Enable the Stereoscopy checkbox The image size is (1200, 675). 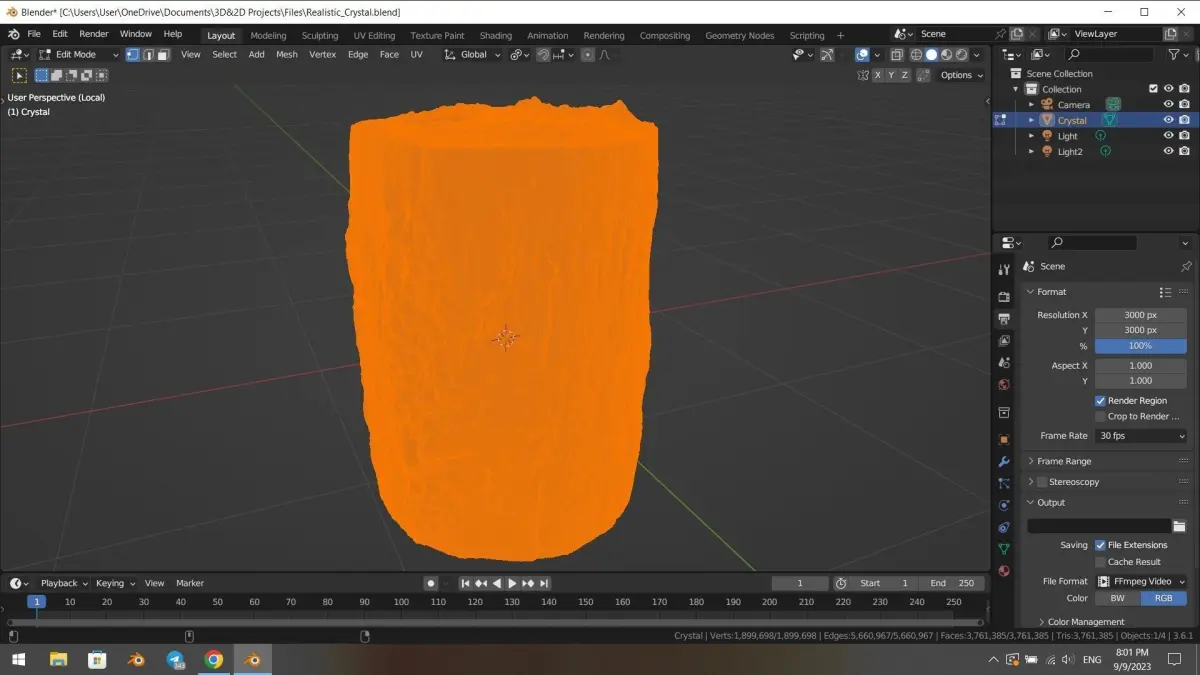pos(1042,482)
